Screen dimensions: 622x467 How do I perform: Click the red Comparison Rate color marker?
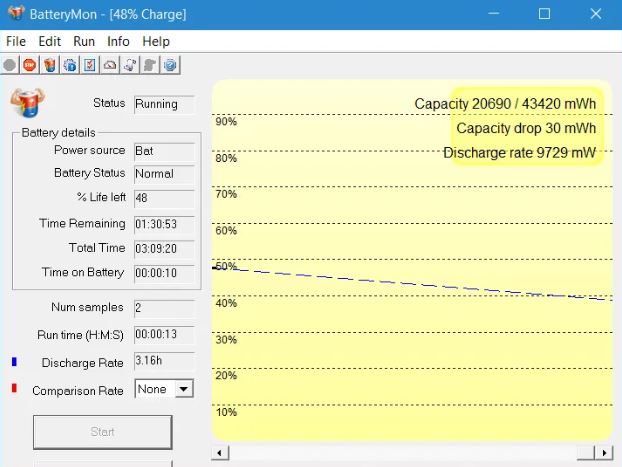click(14, 388)
